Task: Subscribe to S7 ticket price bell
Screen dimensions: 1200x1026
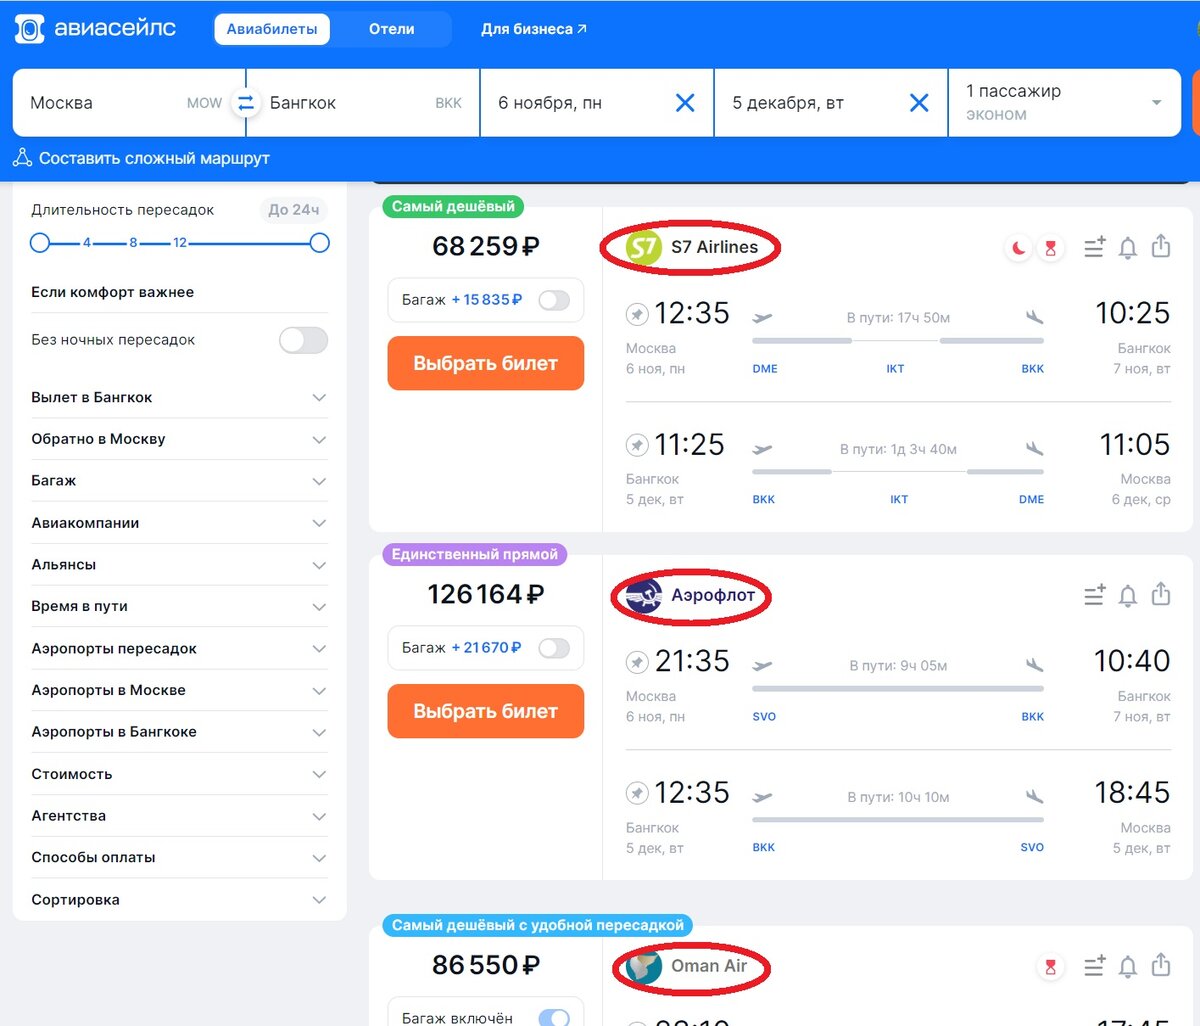Action: pyautogui.click(x=1128, y=248)
